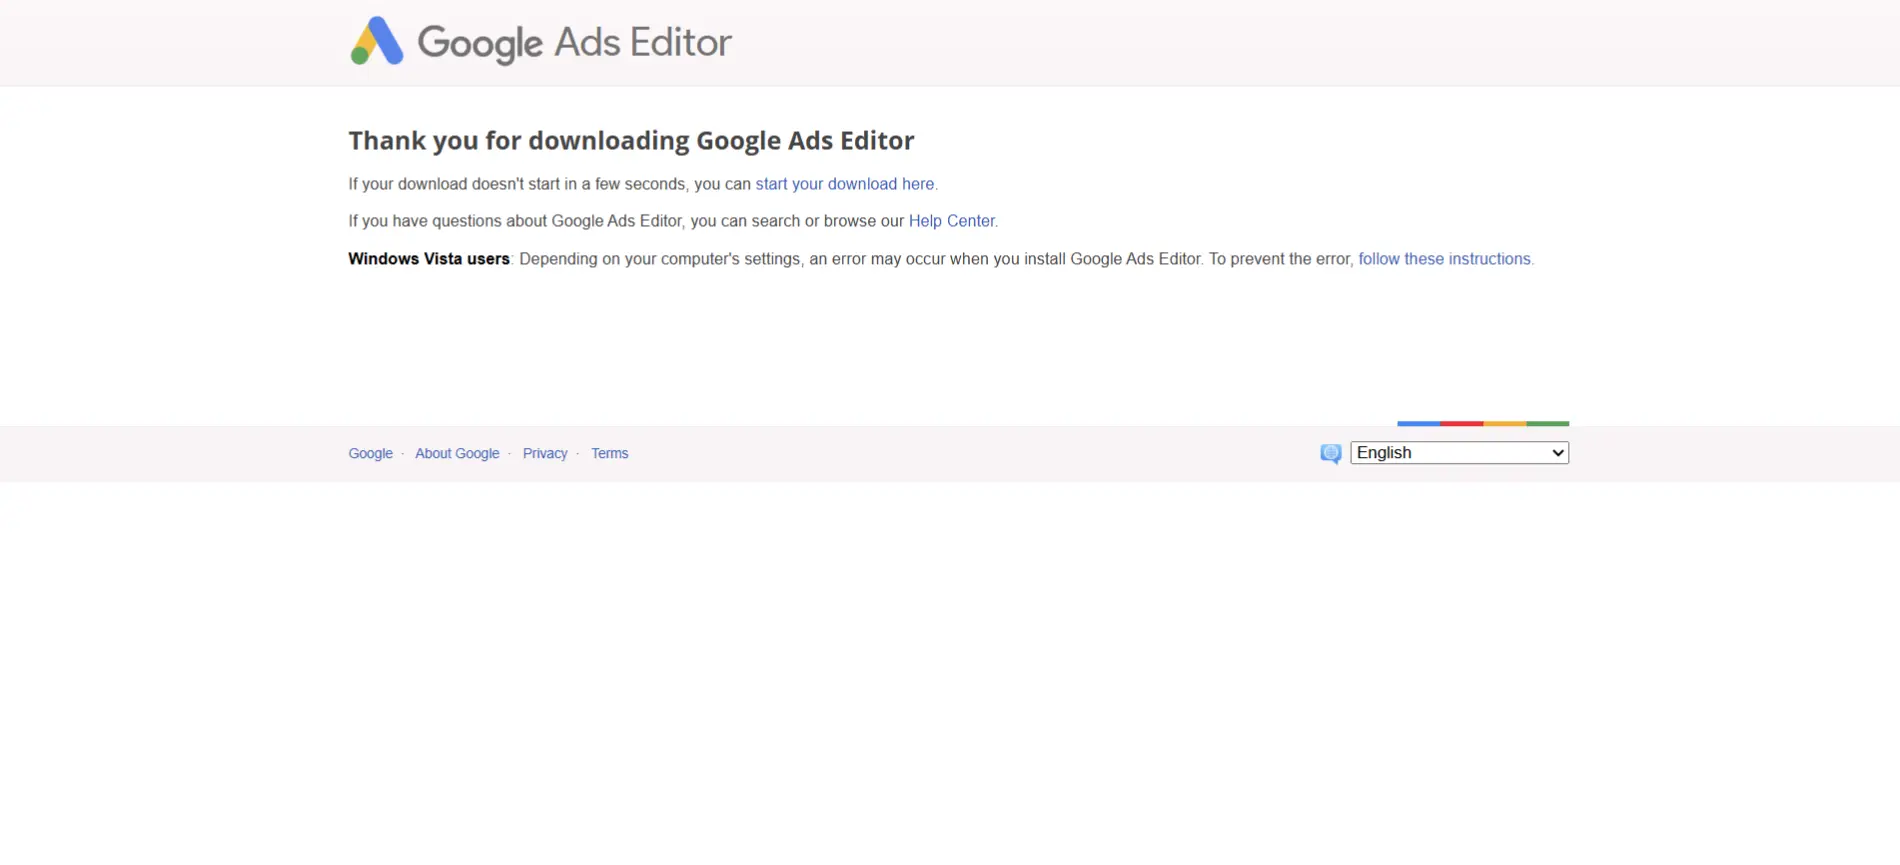Open the Privacy footer link
1900x865 pixels.
tap(545, 453)
